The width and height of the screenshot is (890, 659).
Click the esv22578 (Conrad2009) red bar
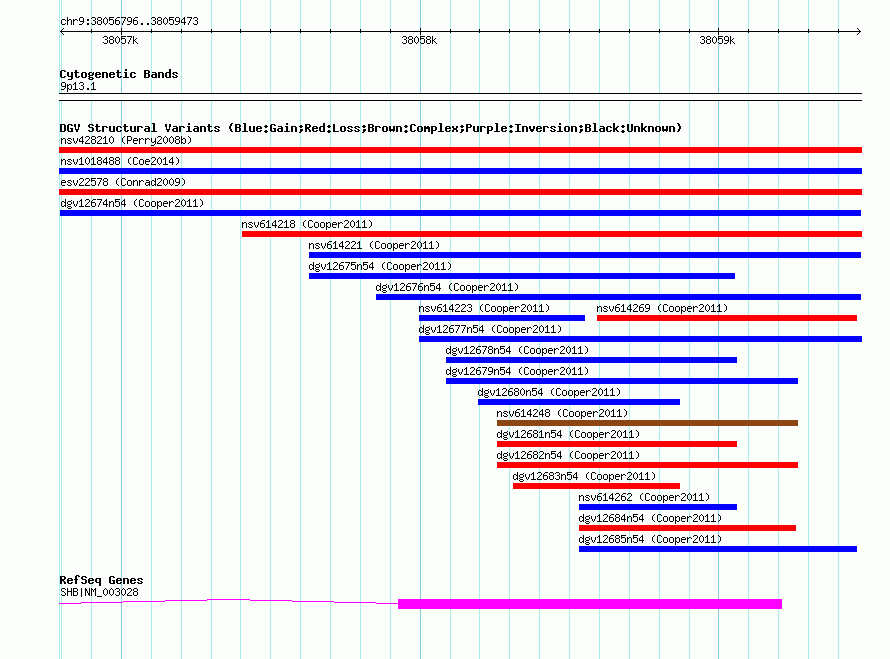(460, 192)
